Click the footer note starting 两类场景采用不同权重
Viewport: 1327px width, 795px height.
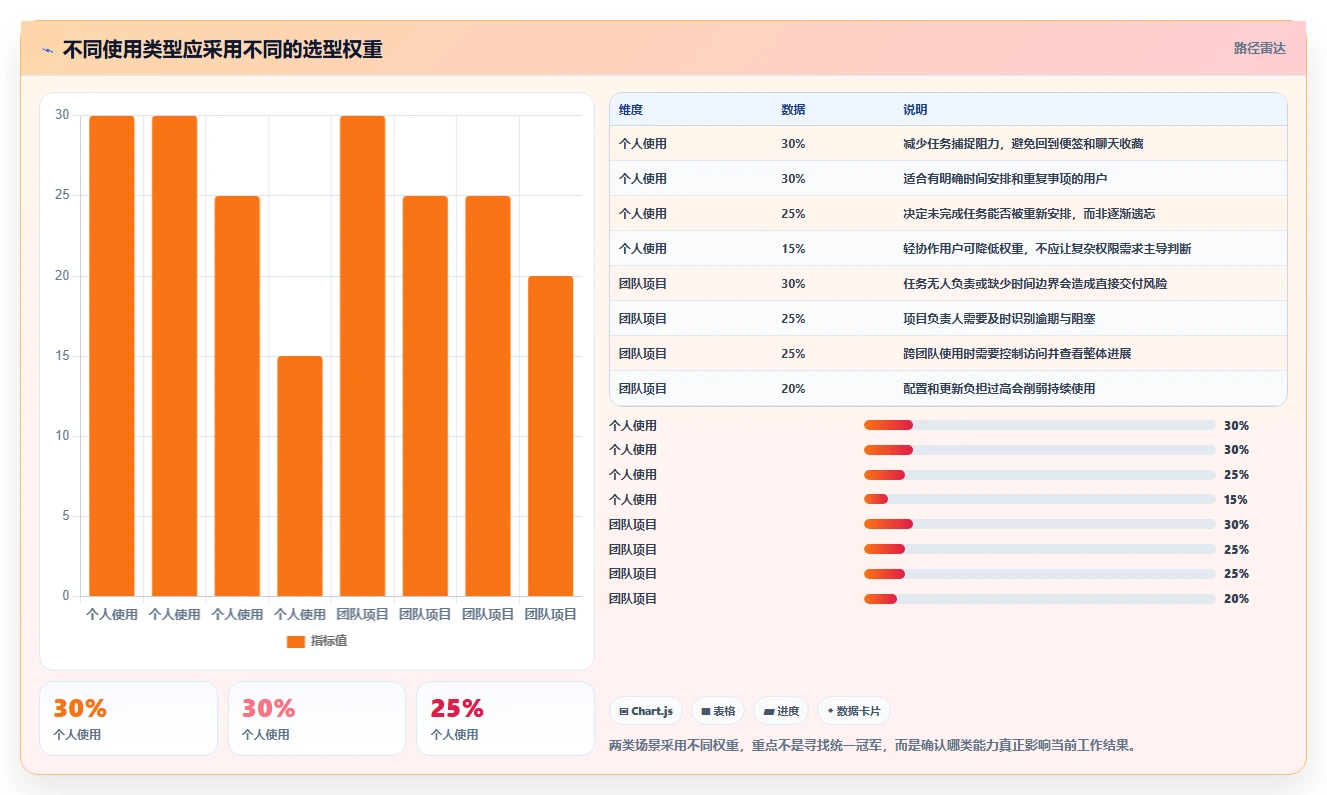coord(872,745)
